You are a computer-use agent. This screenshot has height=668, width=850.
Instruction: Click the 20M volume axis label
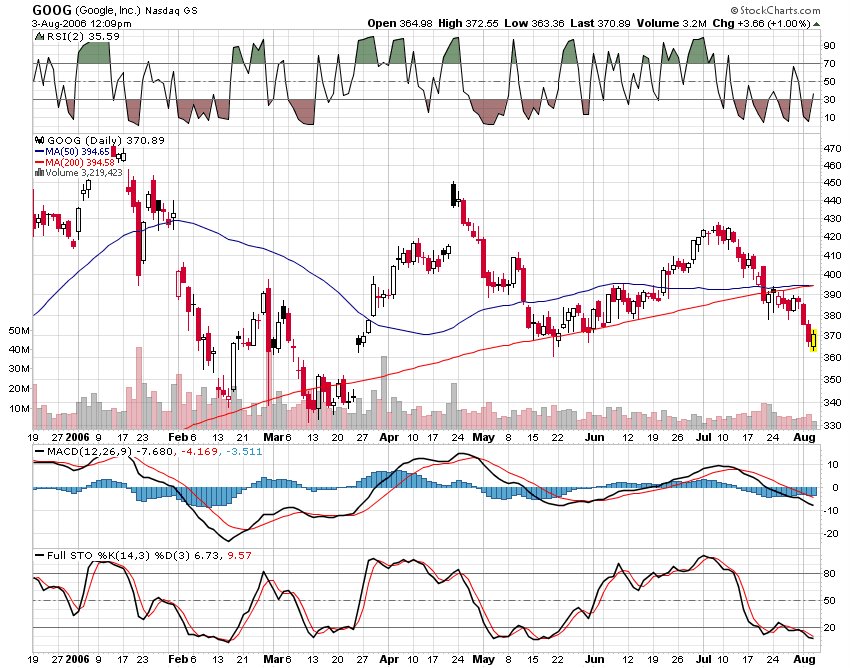pos(19,388)
